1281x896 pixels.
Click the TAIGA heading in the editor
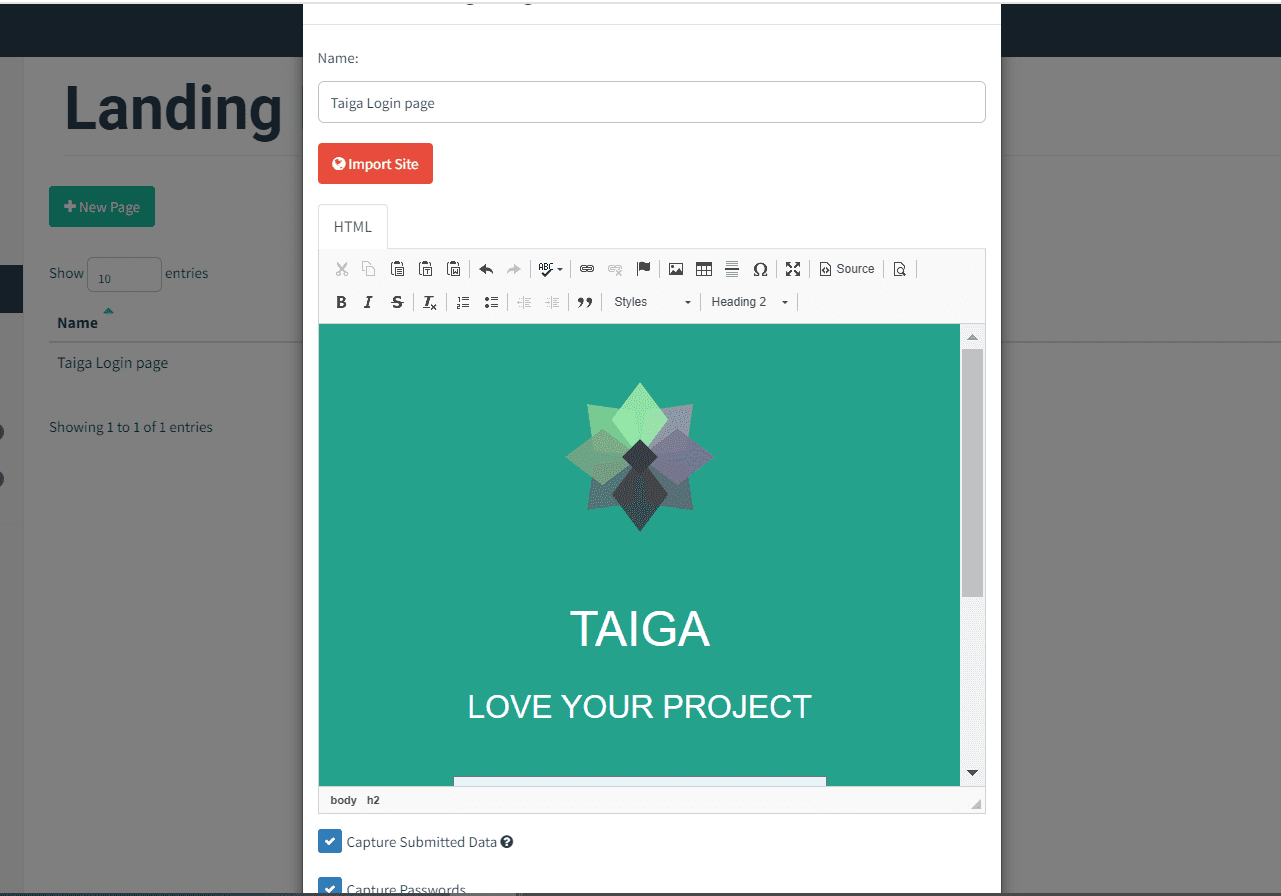[640, 629]
